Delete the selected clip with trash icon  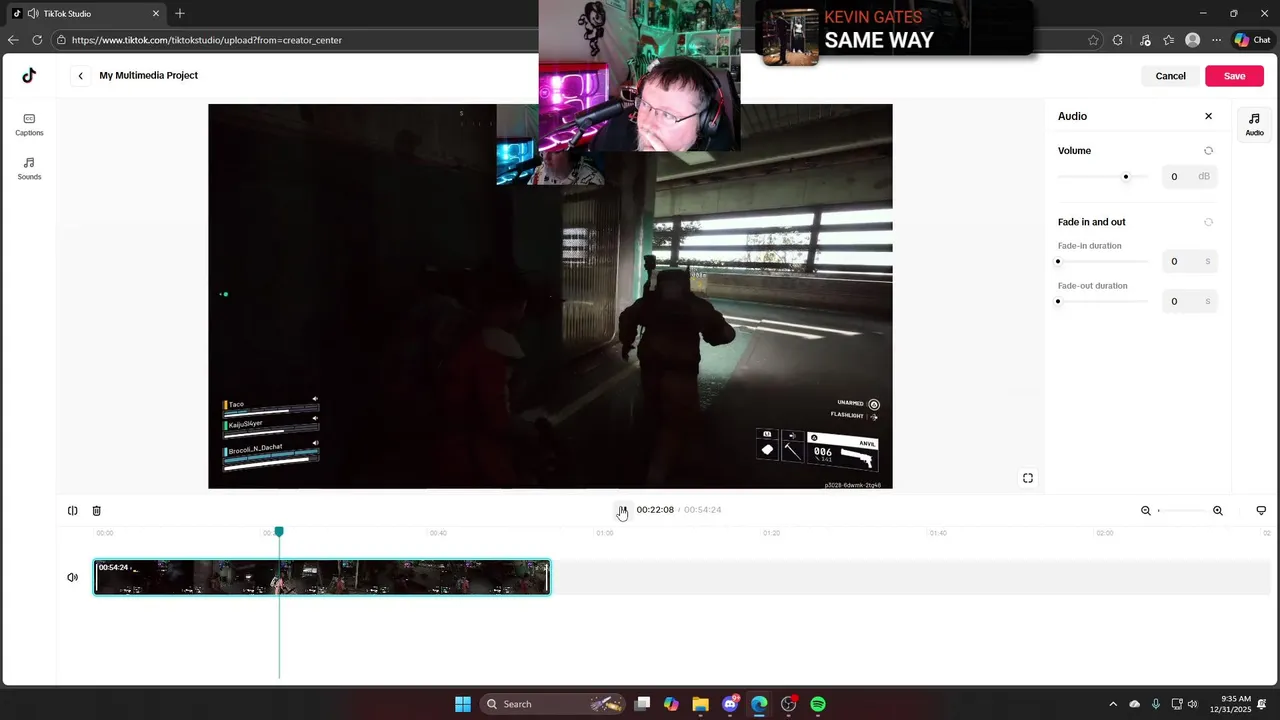click(96, 511)
